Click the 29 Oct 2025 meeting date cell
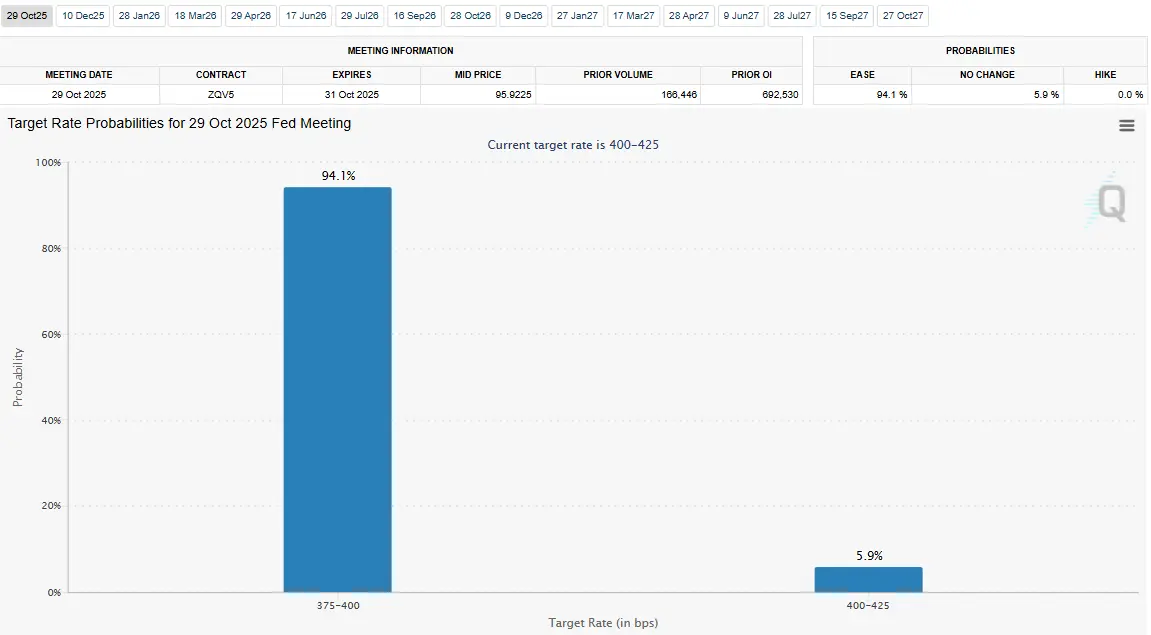This screenshot has height=635, width=1151. [79, 95]
